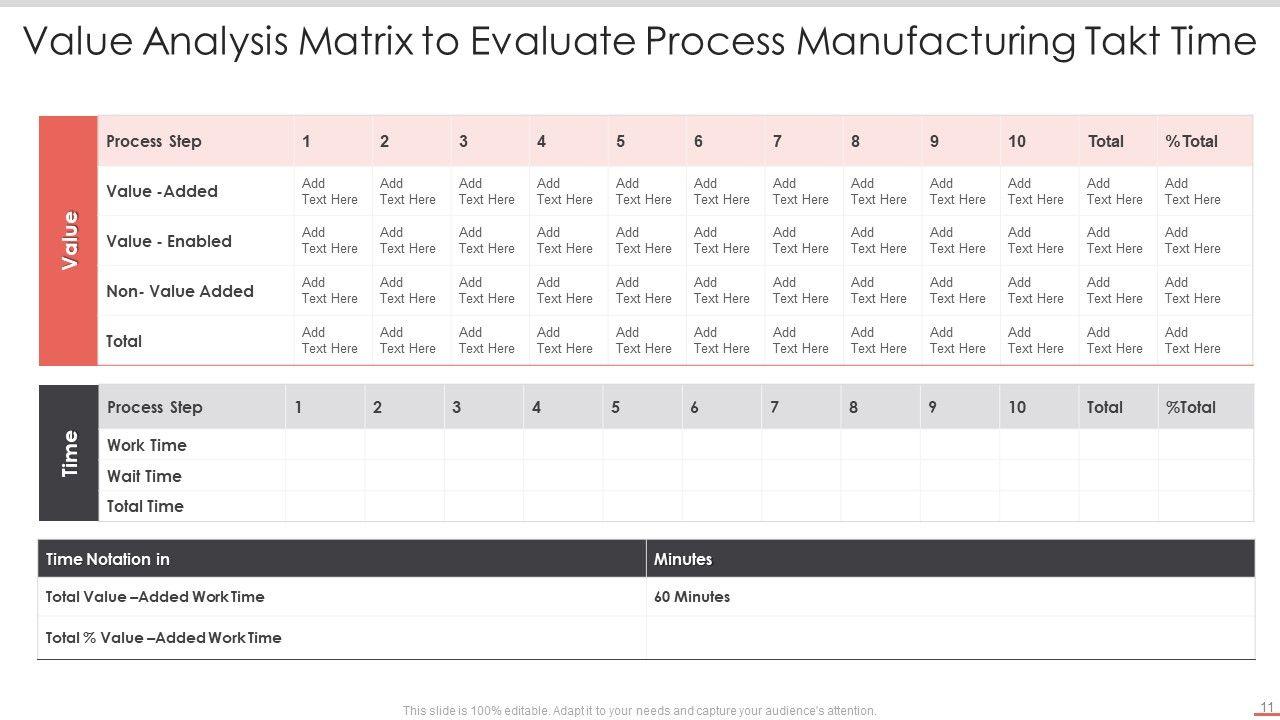1280x720 pixels.
Task: Click the Total Time row label
Action: tap(145, 506)
